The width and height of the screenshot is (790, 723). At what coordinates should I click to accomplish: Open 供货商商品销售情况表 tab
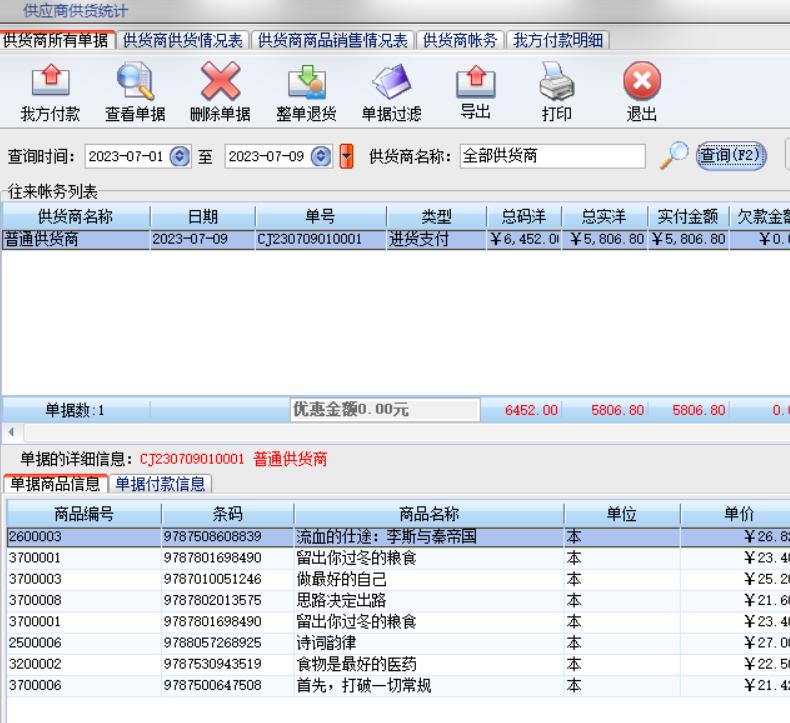point(333,40)
